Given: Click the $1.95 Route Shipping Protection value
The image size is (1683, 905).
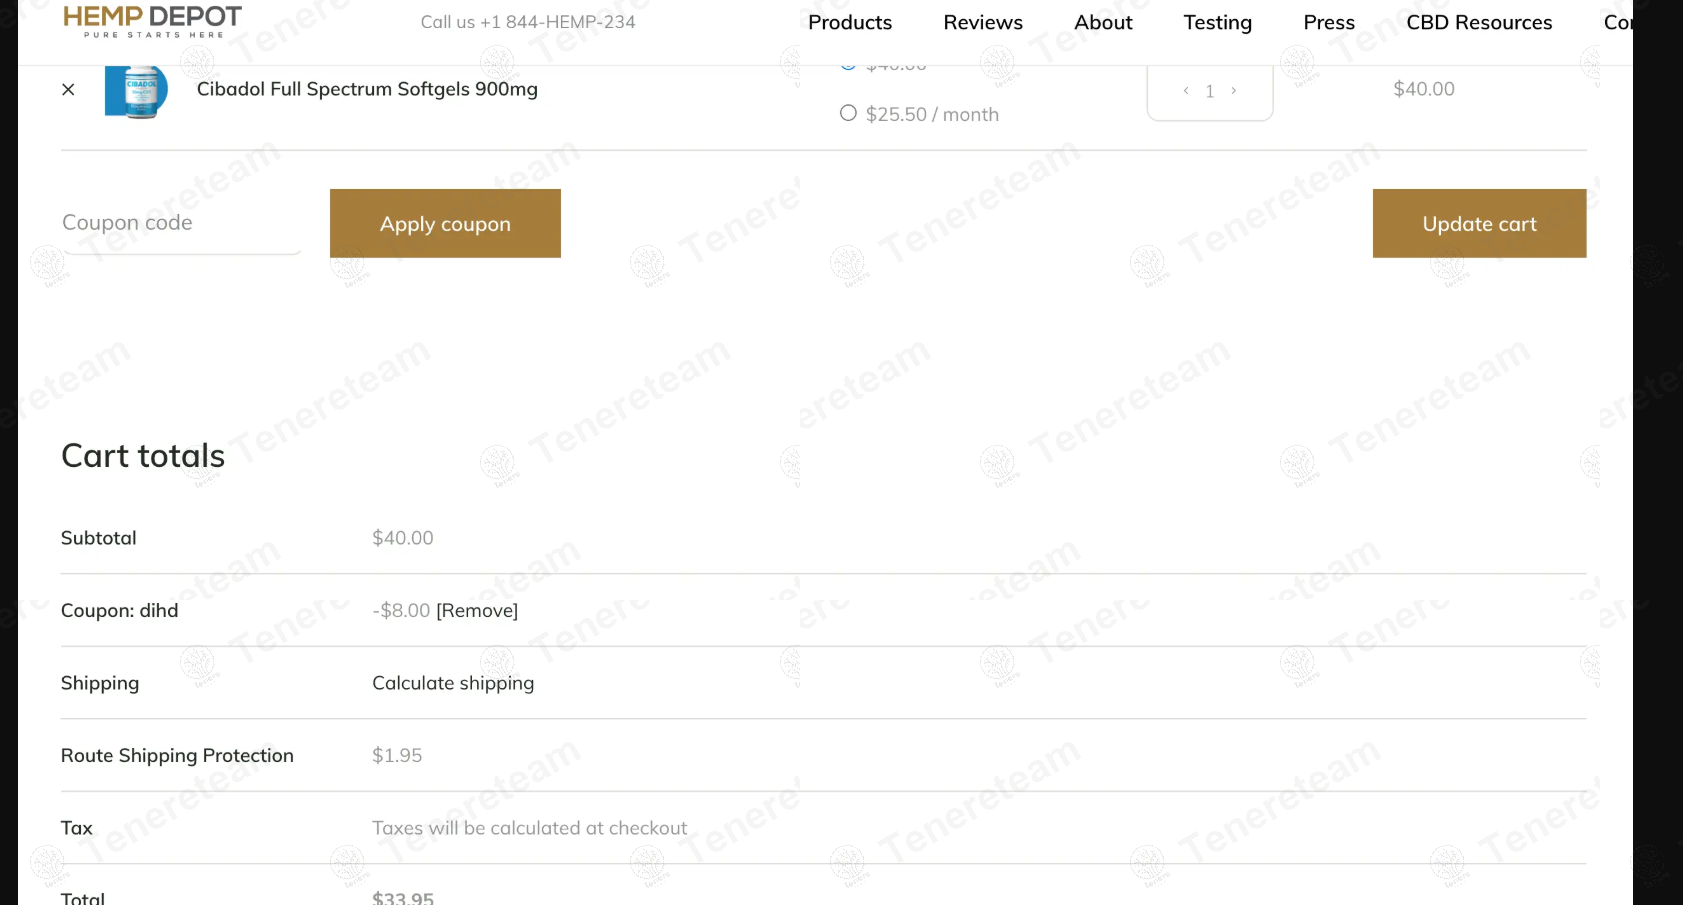Looking at the screenshot, I should [397, 755].
